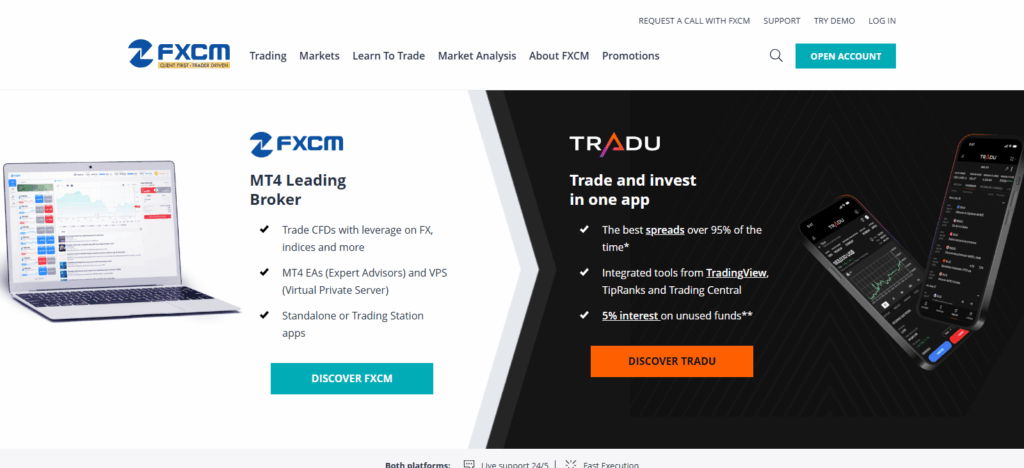Click the OPEN ACCOUNT button

click(846, 56)
